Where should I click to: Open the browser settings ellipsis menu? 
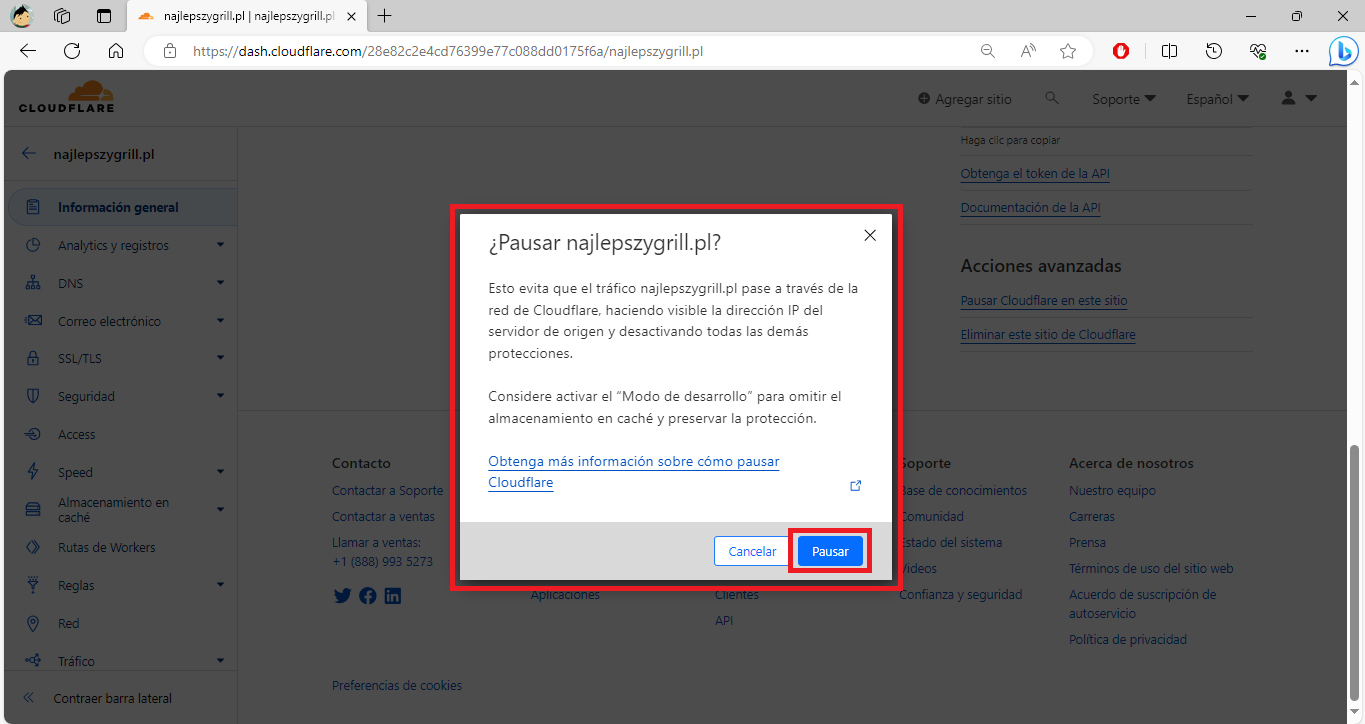pos(1301,51)
